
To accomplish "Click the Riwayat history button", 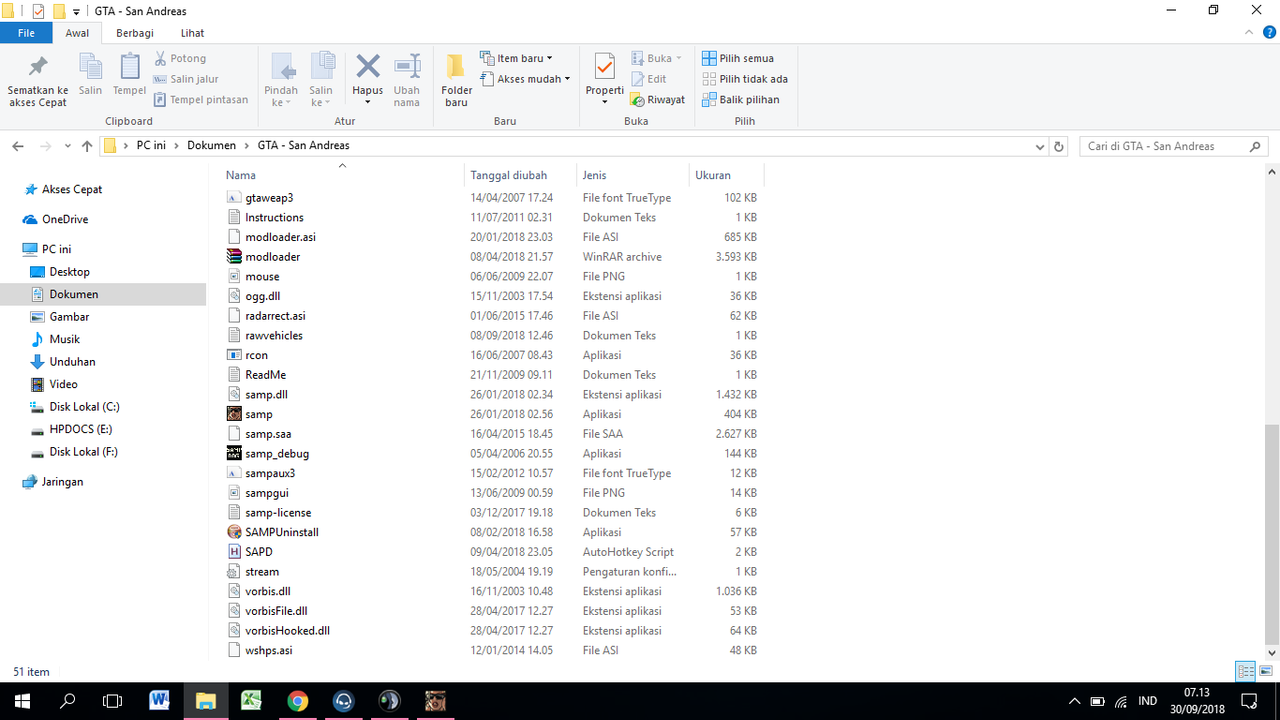I will coord(657,99).
